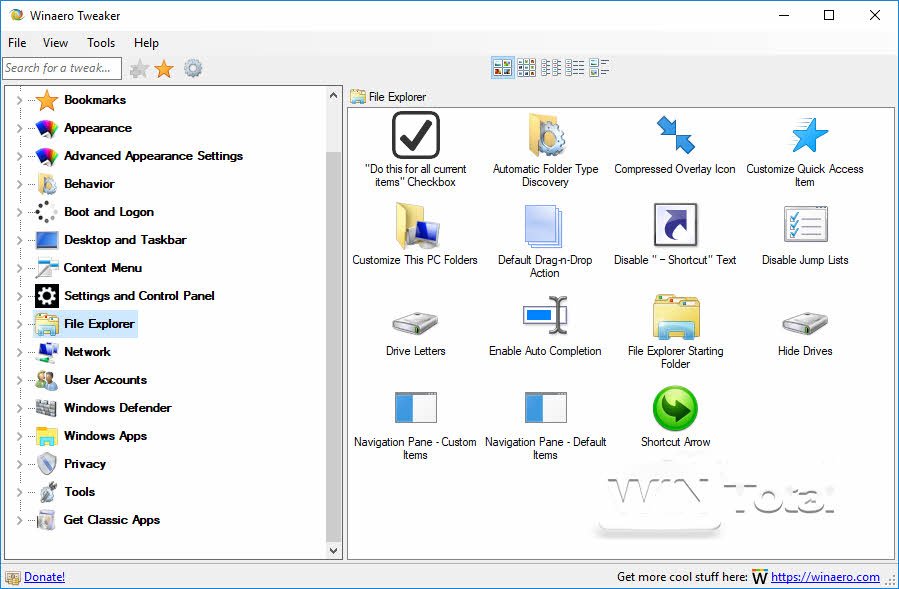Select Context Menu tree item
The width and height of the screenshot is (899, 589).
[103, 268]
